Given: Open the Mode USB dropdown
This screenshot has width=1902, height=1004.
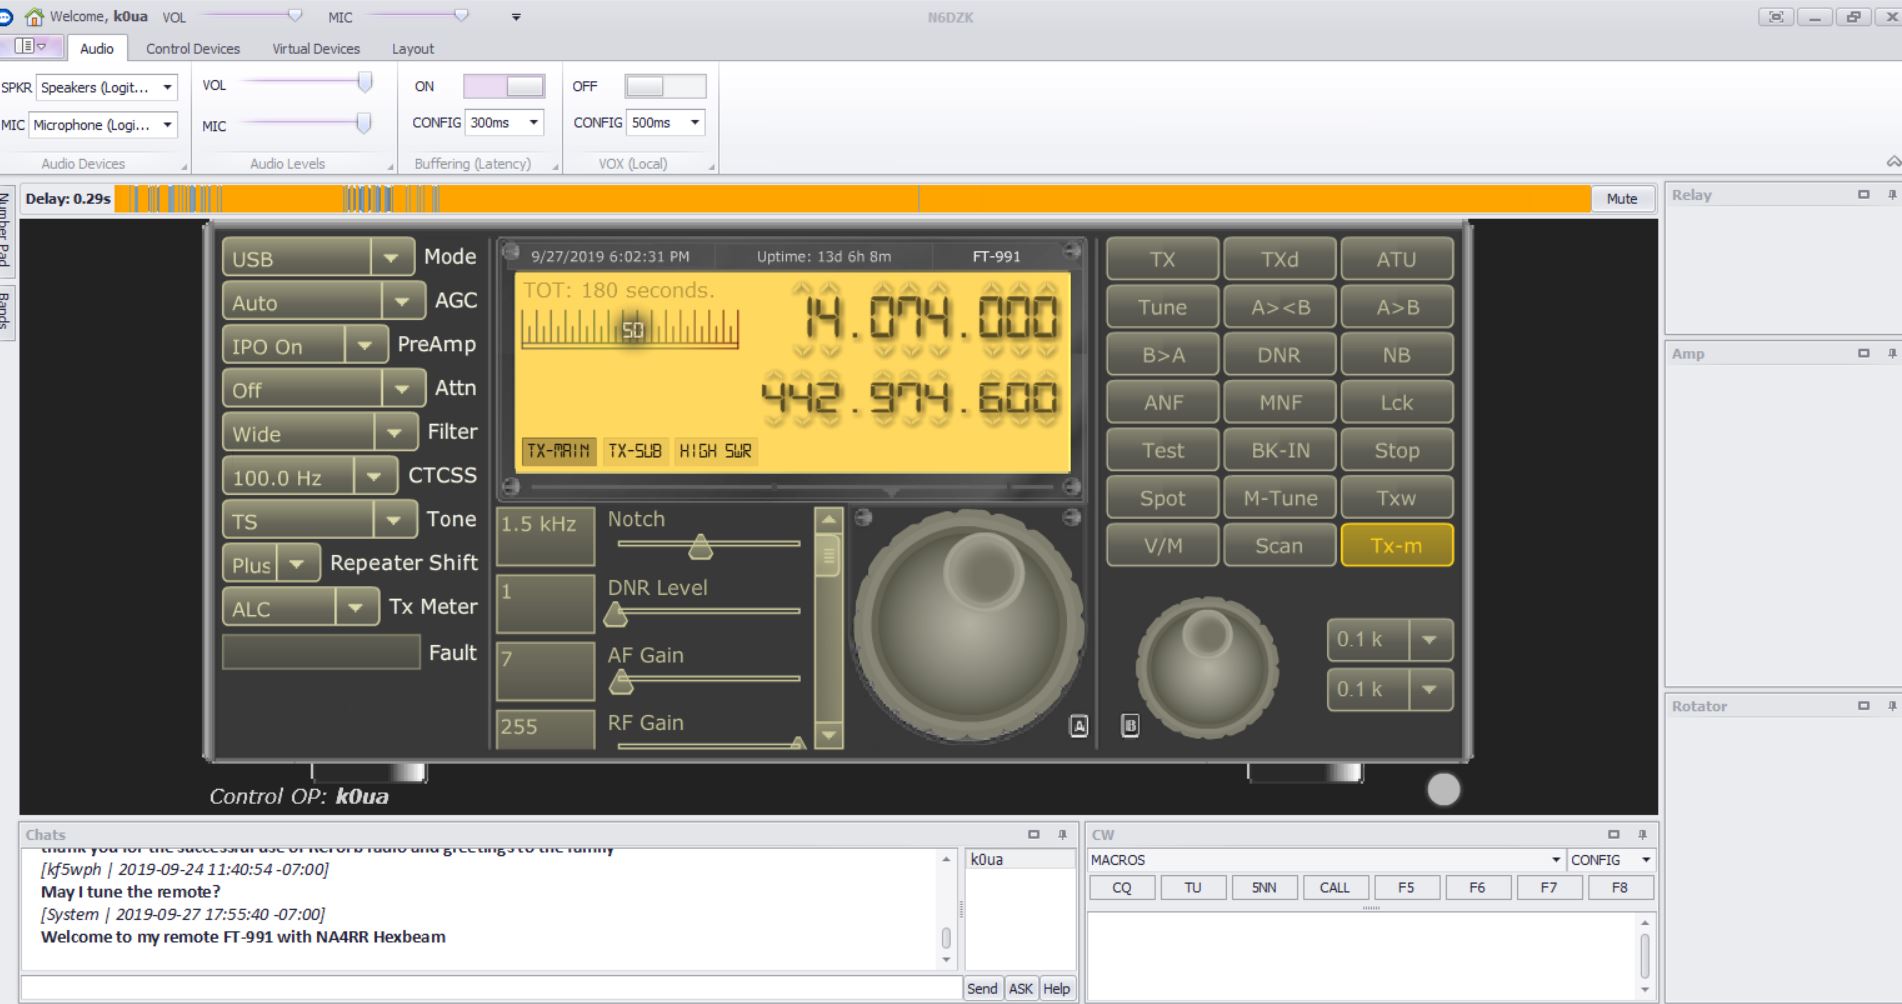Looking at the screenshot, I should click(392, 258).
